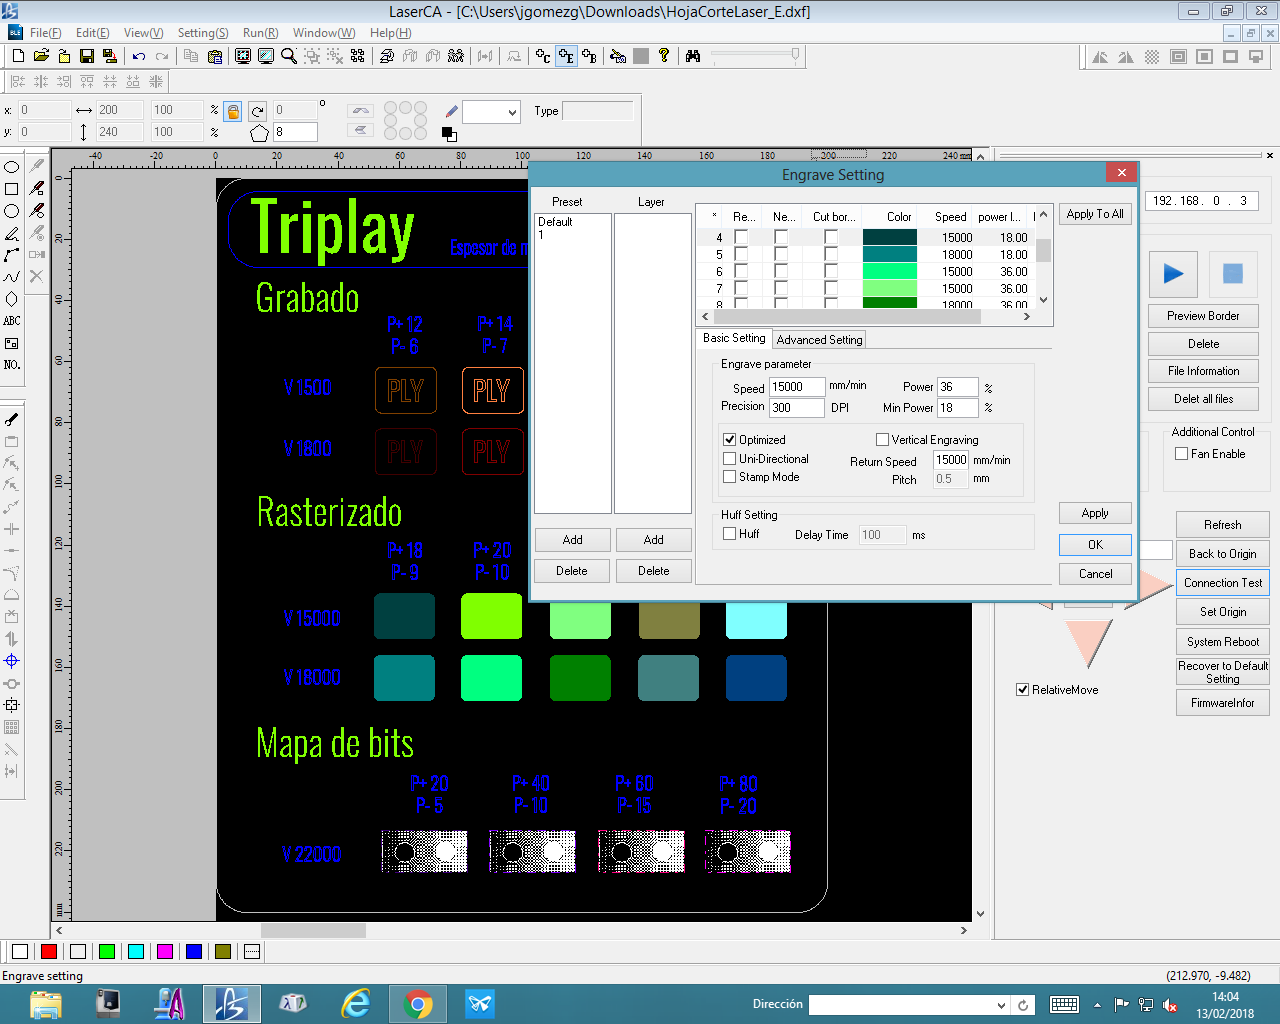Open File Explorer from taskbar

[x=46, y=1004]
